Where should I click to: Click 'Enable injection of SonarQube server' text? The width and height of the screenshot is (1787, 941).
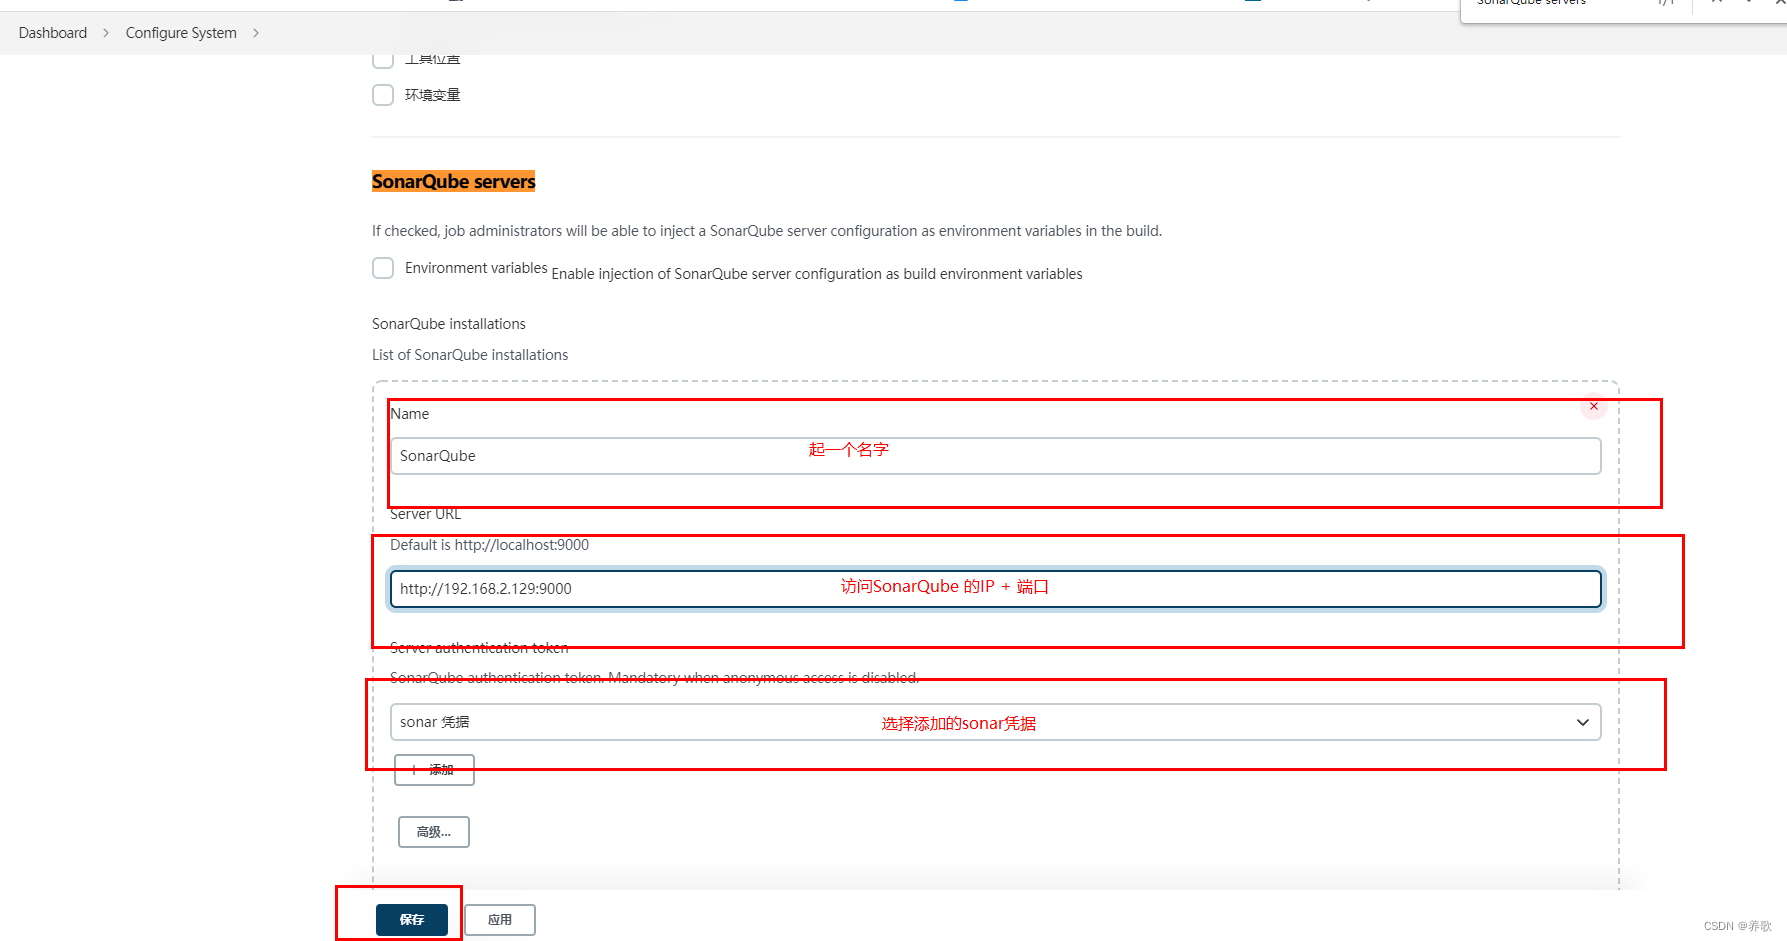tap(817, 274)
